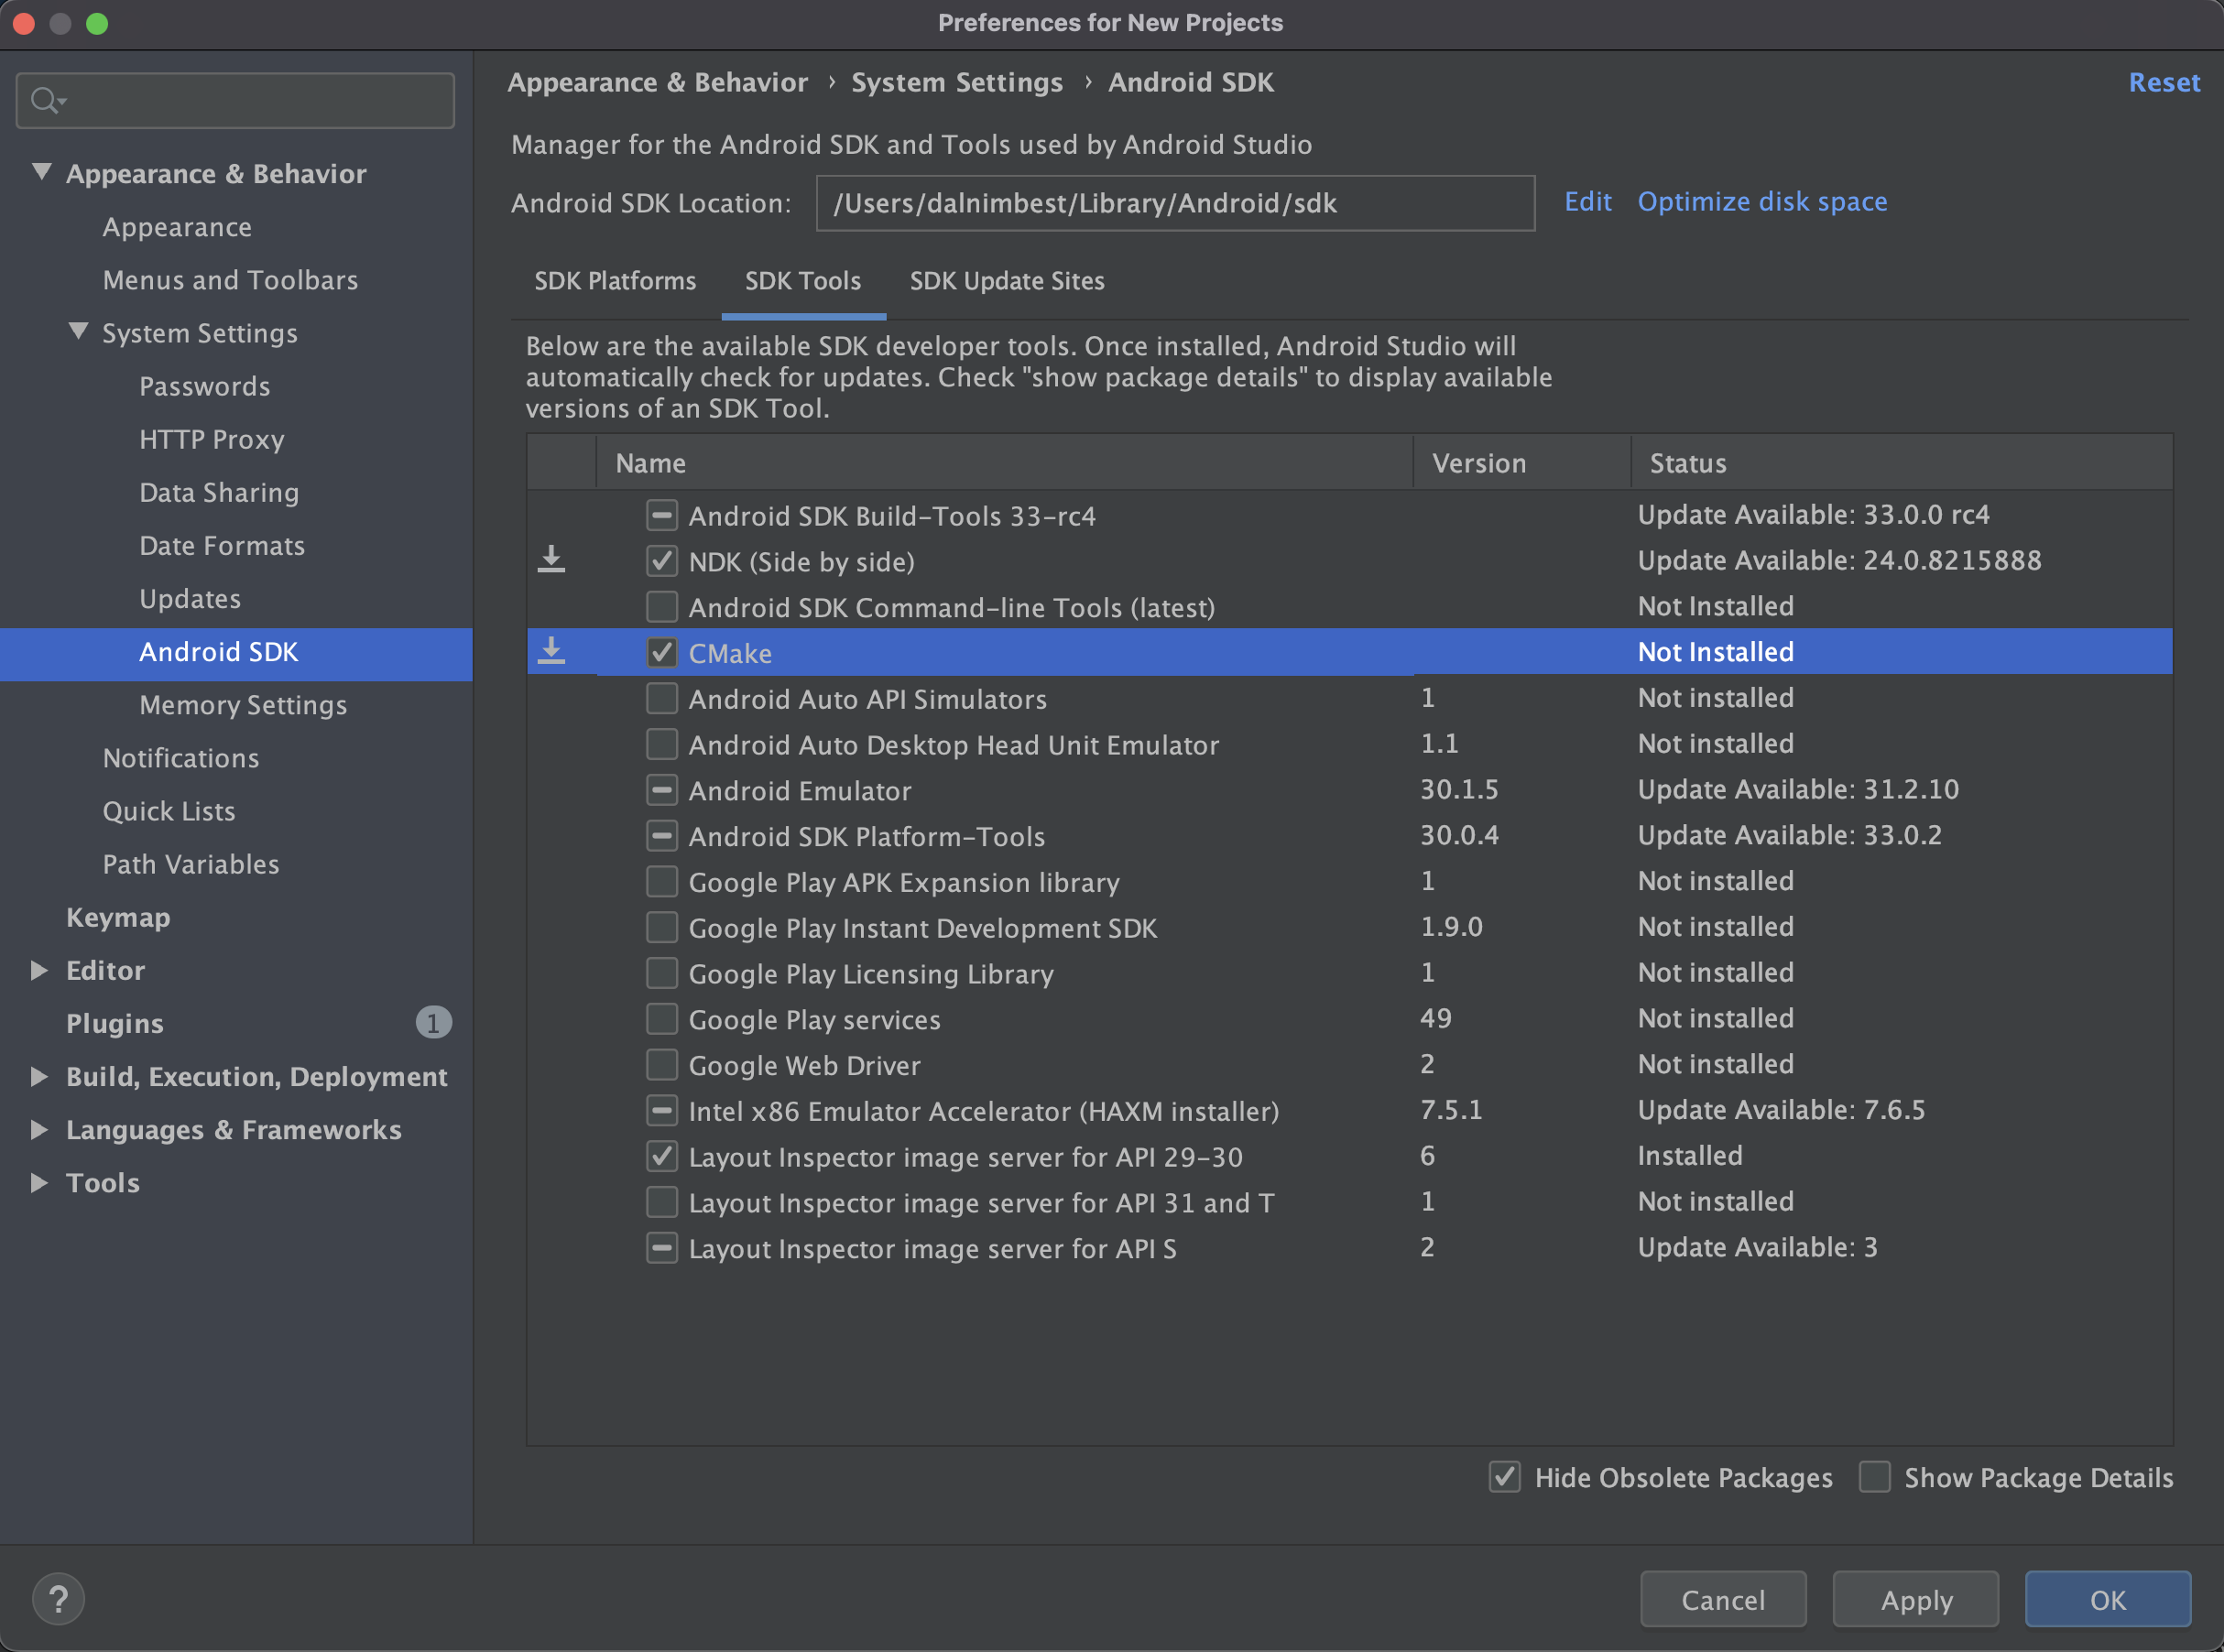The image size is (2224, 1652).
Task: Open Memory Settings page
Action: [x=243, y=704]
